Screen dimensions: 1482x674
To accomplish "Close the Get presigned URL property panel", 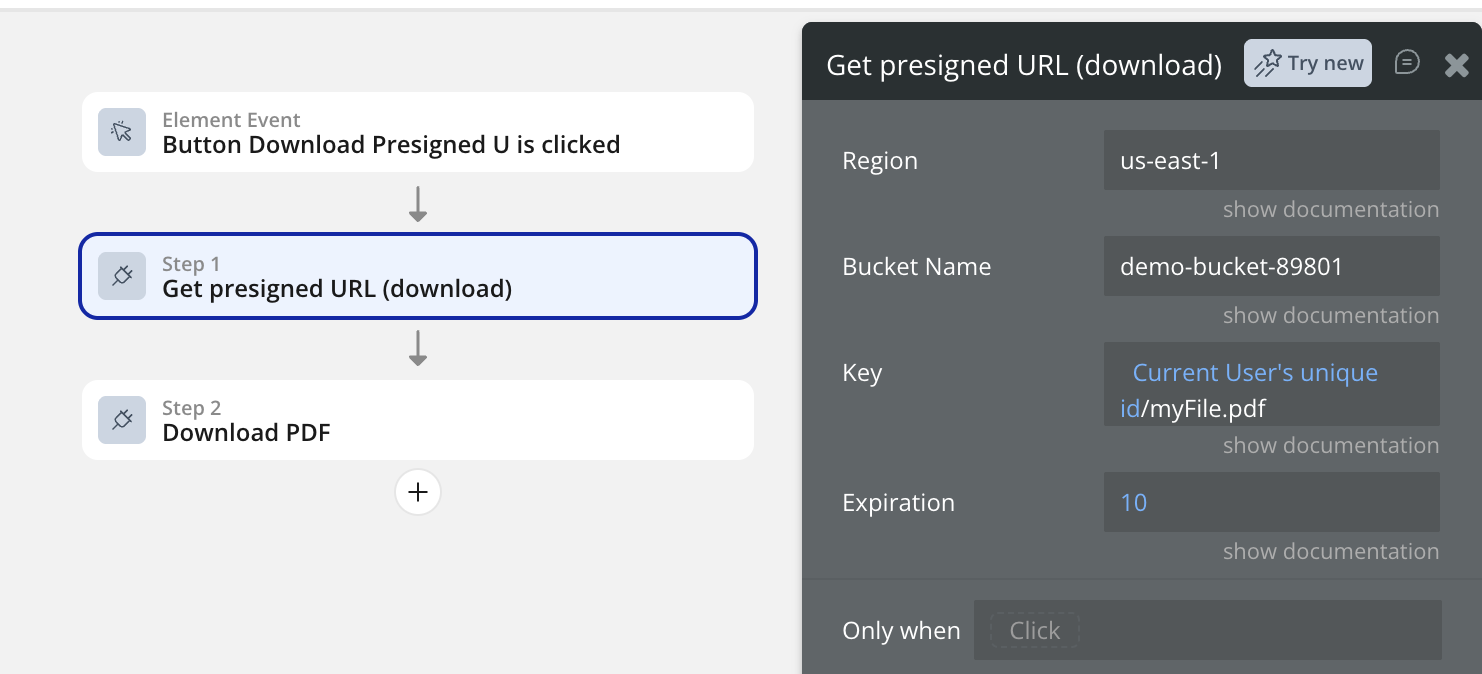I will (x=1456, y=65).
